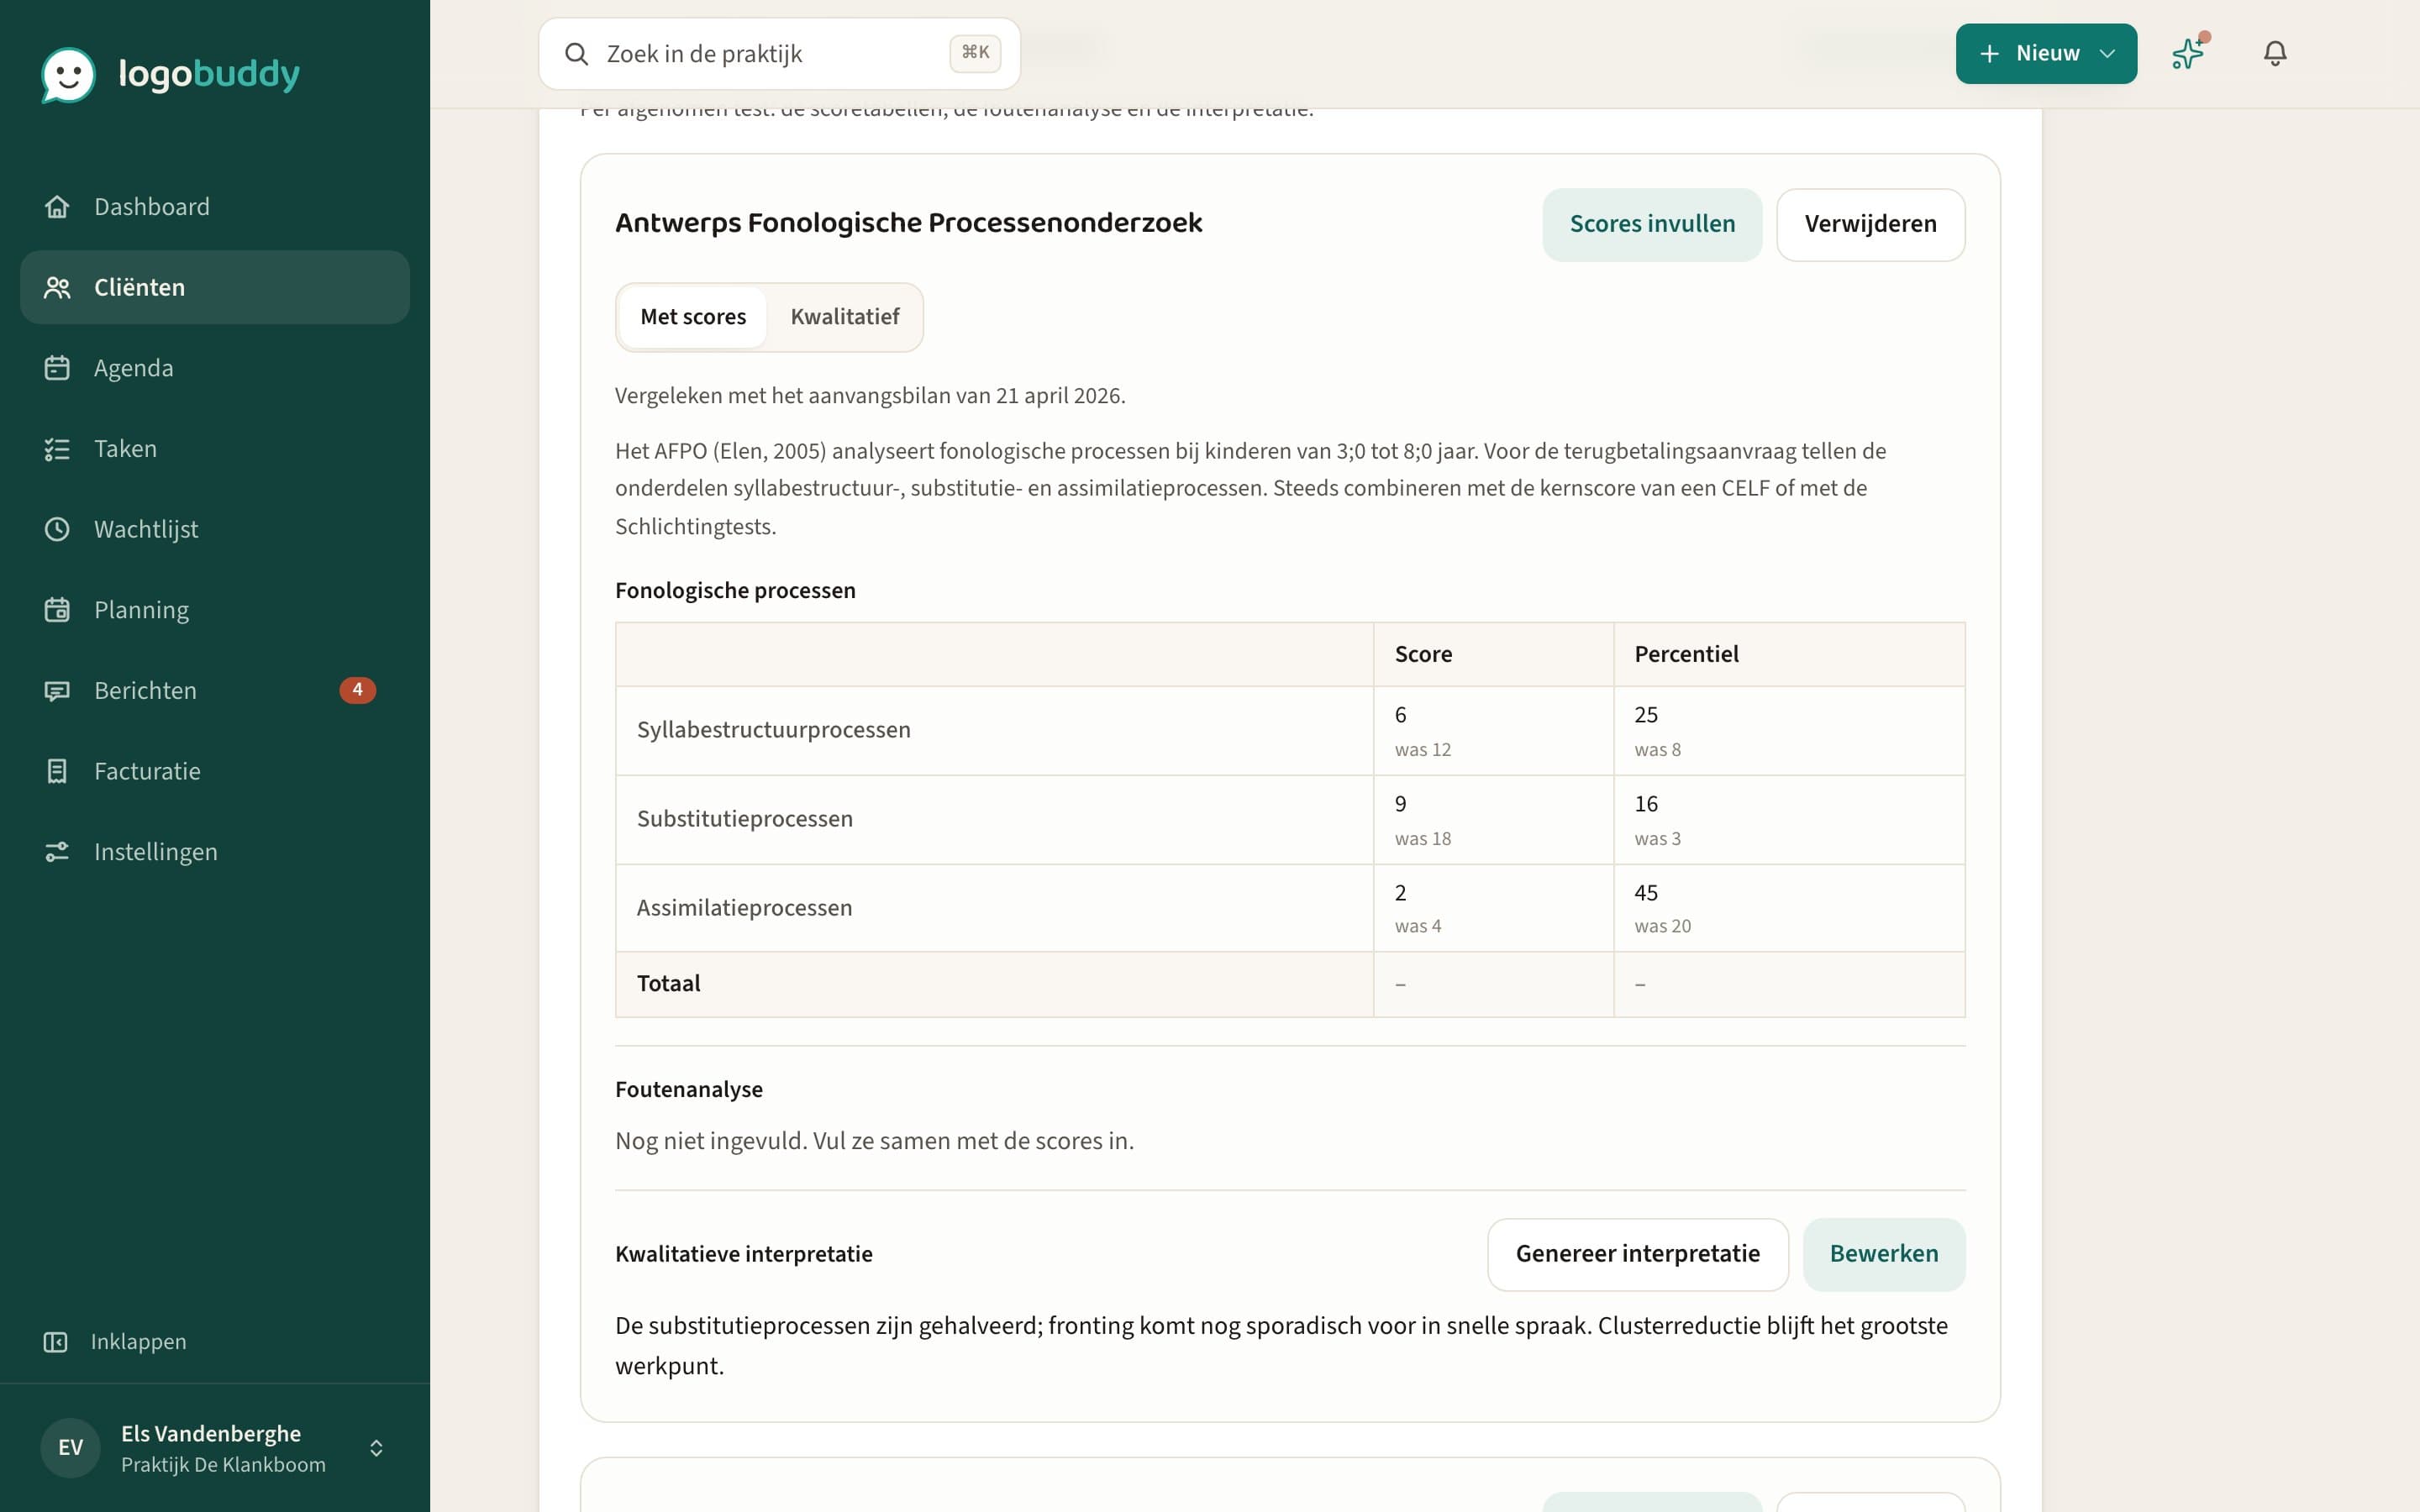Image resolution: width=2420 pixels, height=1512 pixels.
Task: Click the Berichten badge showing 4
Action: point(357,690)
